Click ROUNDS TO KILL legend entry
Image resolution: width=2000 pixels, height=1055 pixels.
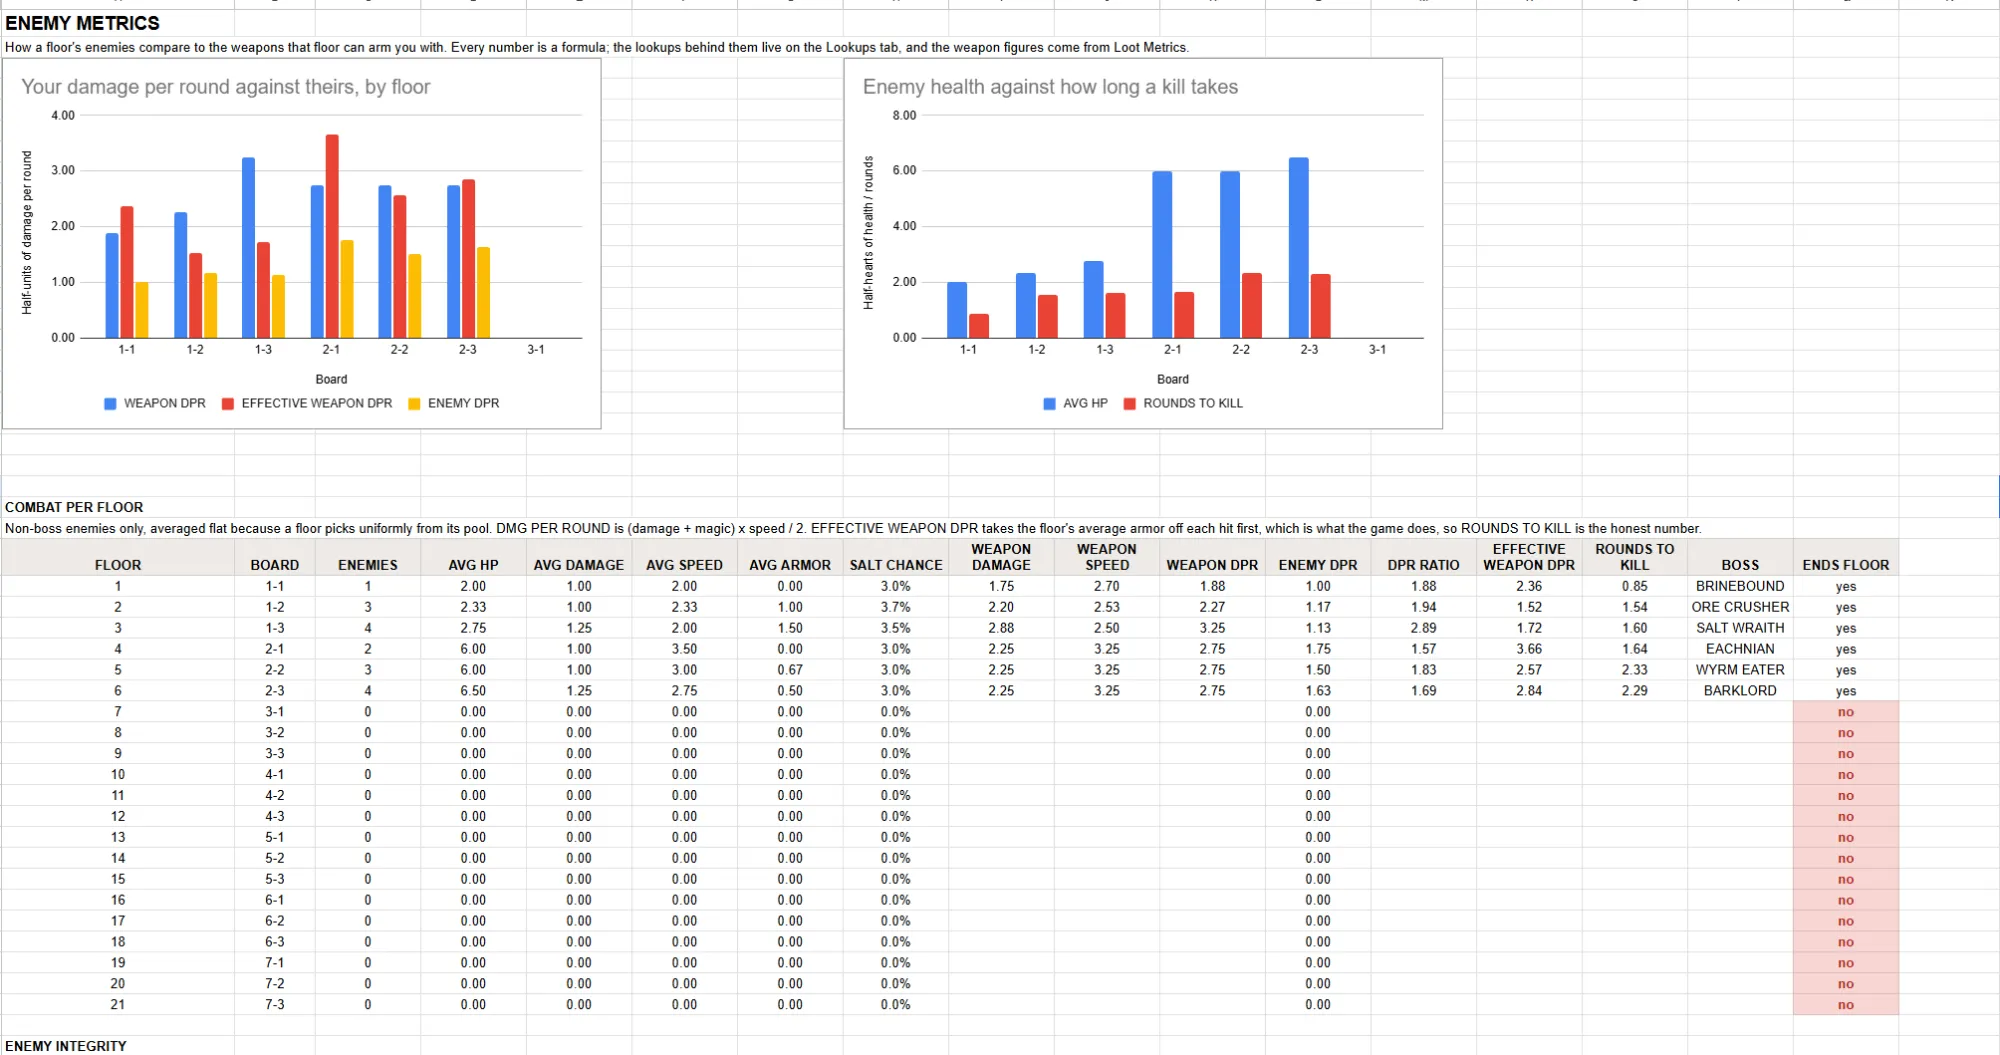tap(1183, 404)
